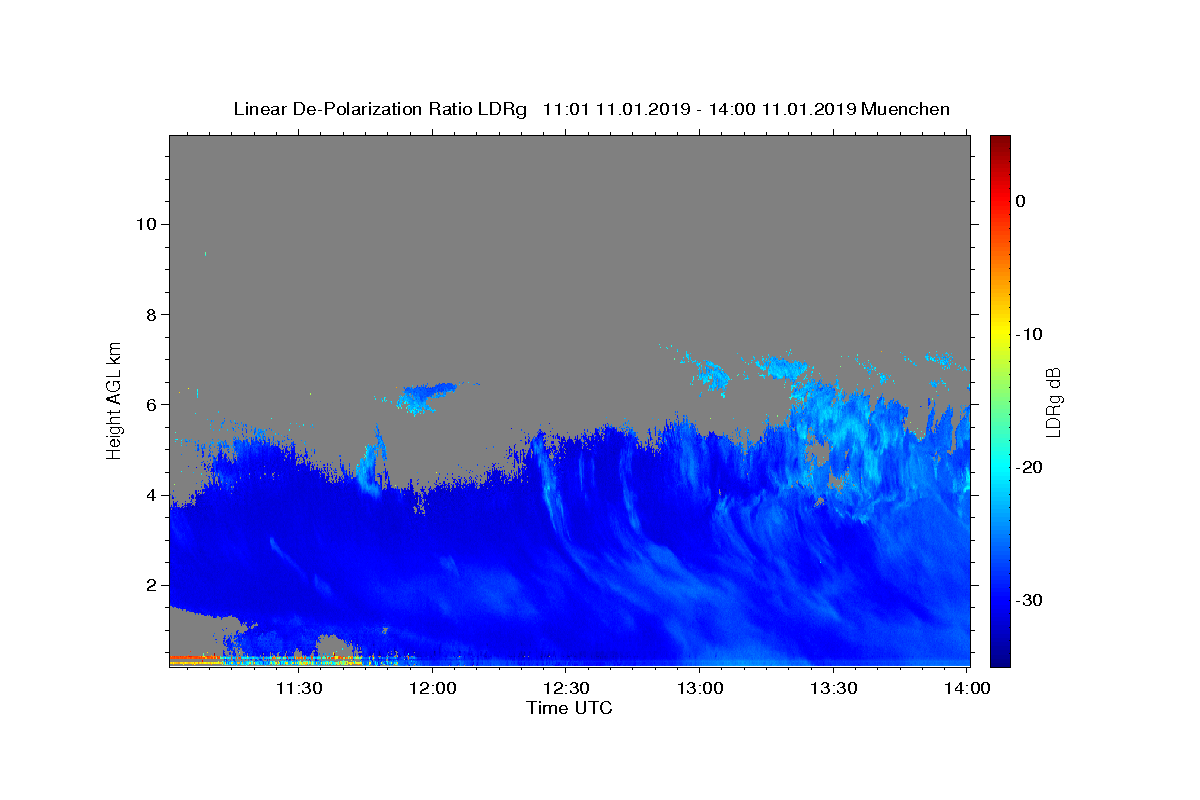The image size is (1200, 800).
Task: Click the plot title 'Linear De-Polarization Ratio LDRg'
Action: point(380,109)
